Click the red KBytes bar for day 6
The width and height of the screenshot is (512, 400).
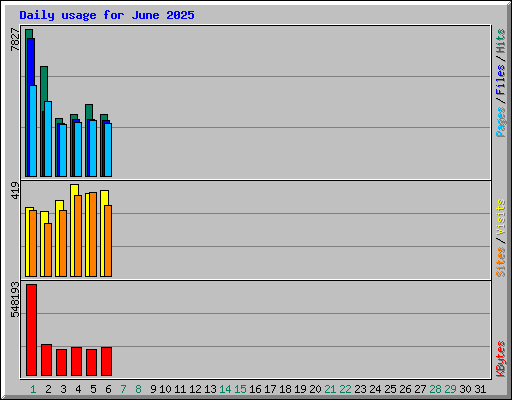(107, 361)
